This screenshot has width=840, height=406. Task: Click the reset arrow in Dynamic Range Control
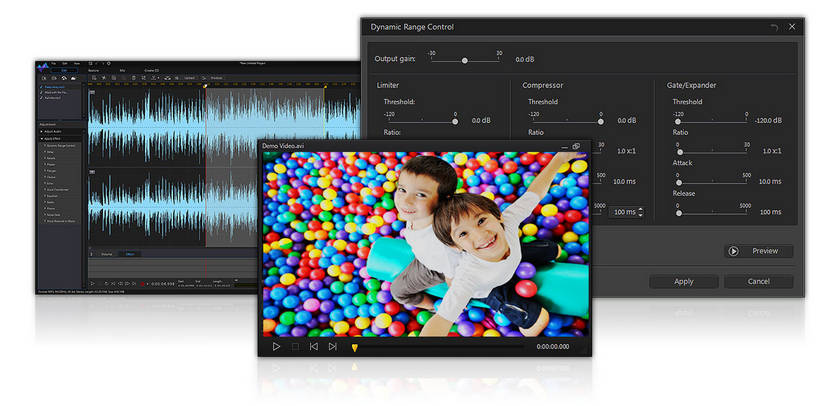coord(773,26)
